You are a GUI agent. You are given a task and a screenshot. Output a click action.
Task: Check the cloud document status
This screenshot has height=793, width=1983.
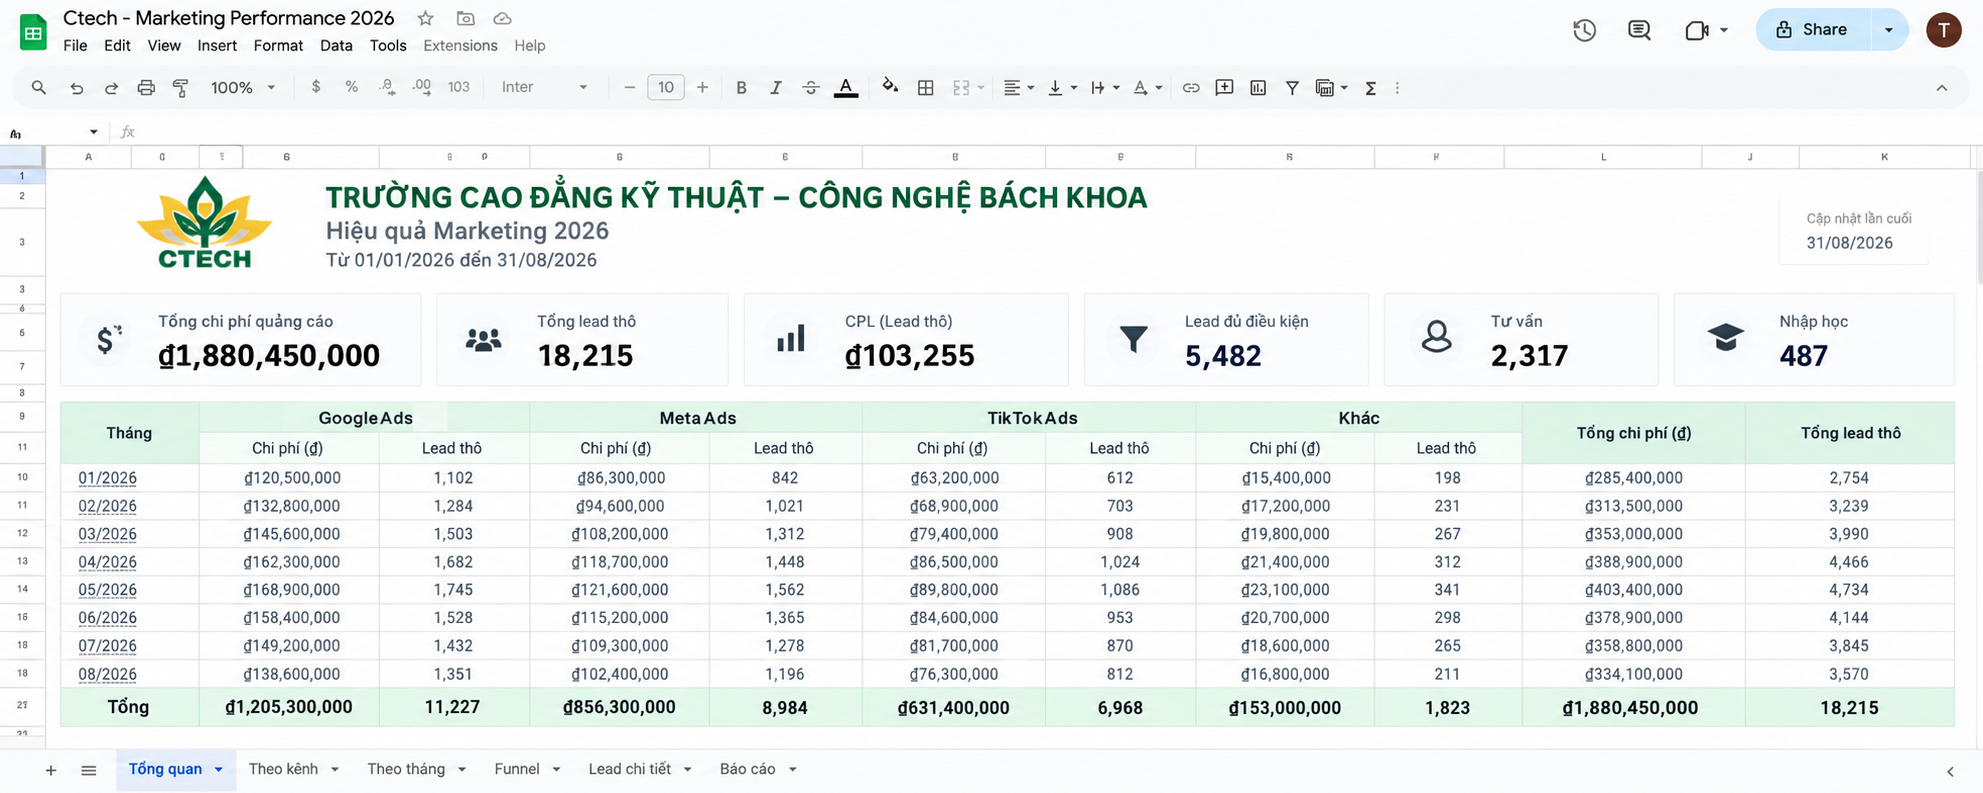click(503, 18)
